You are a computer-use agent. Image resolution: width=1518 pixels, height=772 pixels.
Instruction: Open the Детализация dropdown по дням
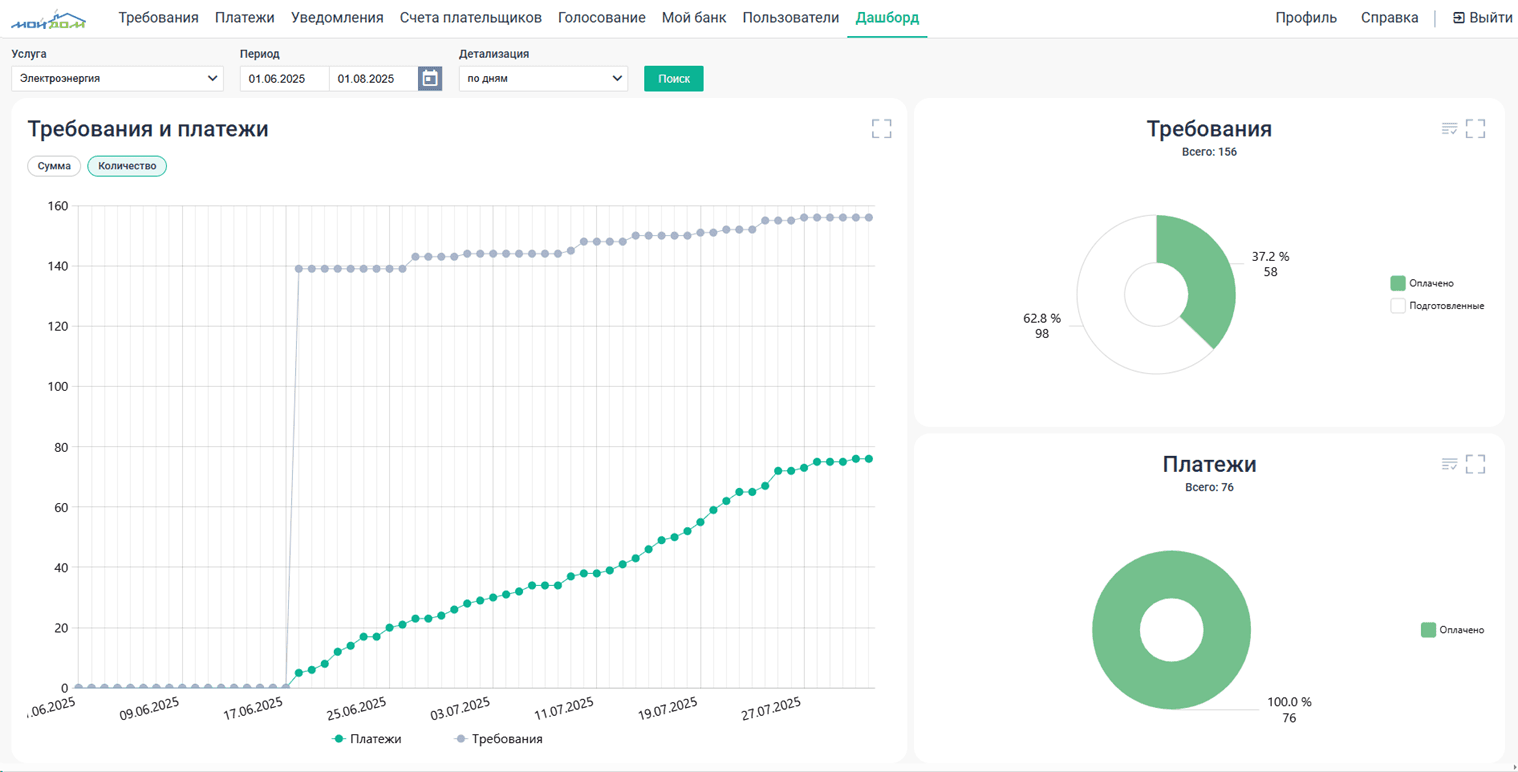543,78
